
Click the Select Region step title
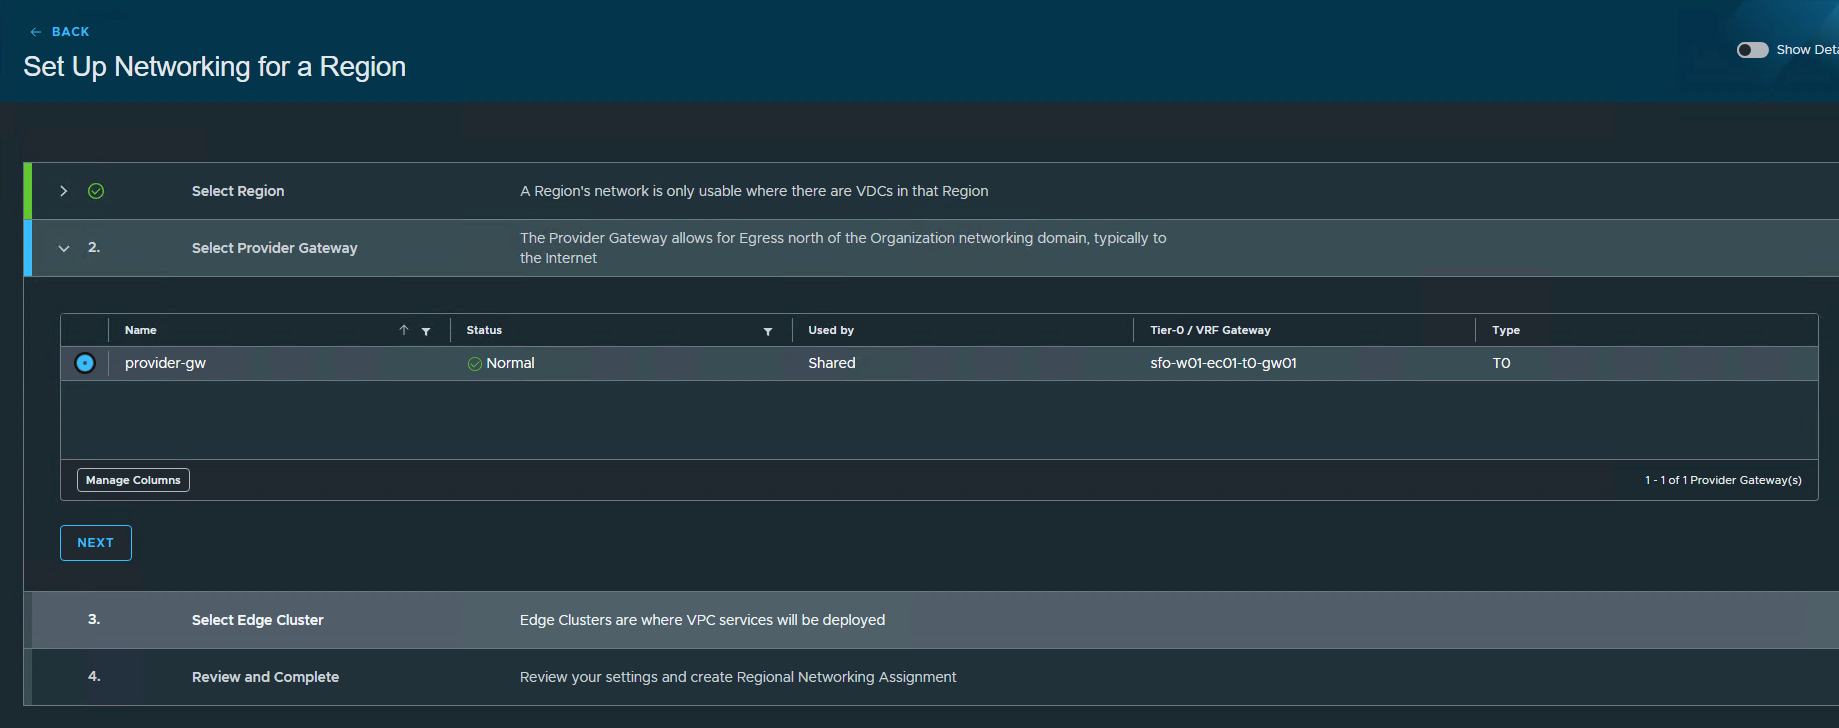pyautogui.click(x=238, y=191)
